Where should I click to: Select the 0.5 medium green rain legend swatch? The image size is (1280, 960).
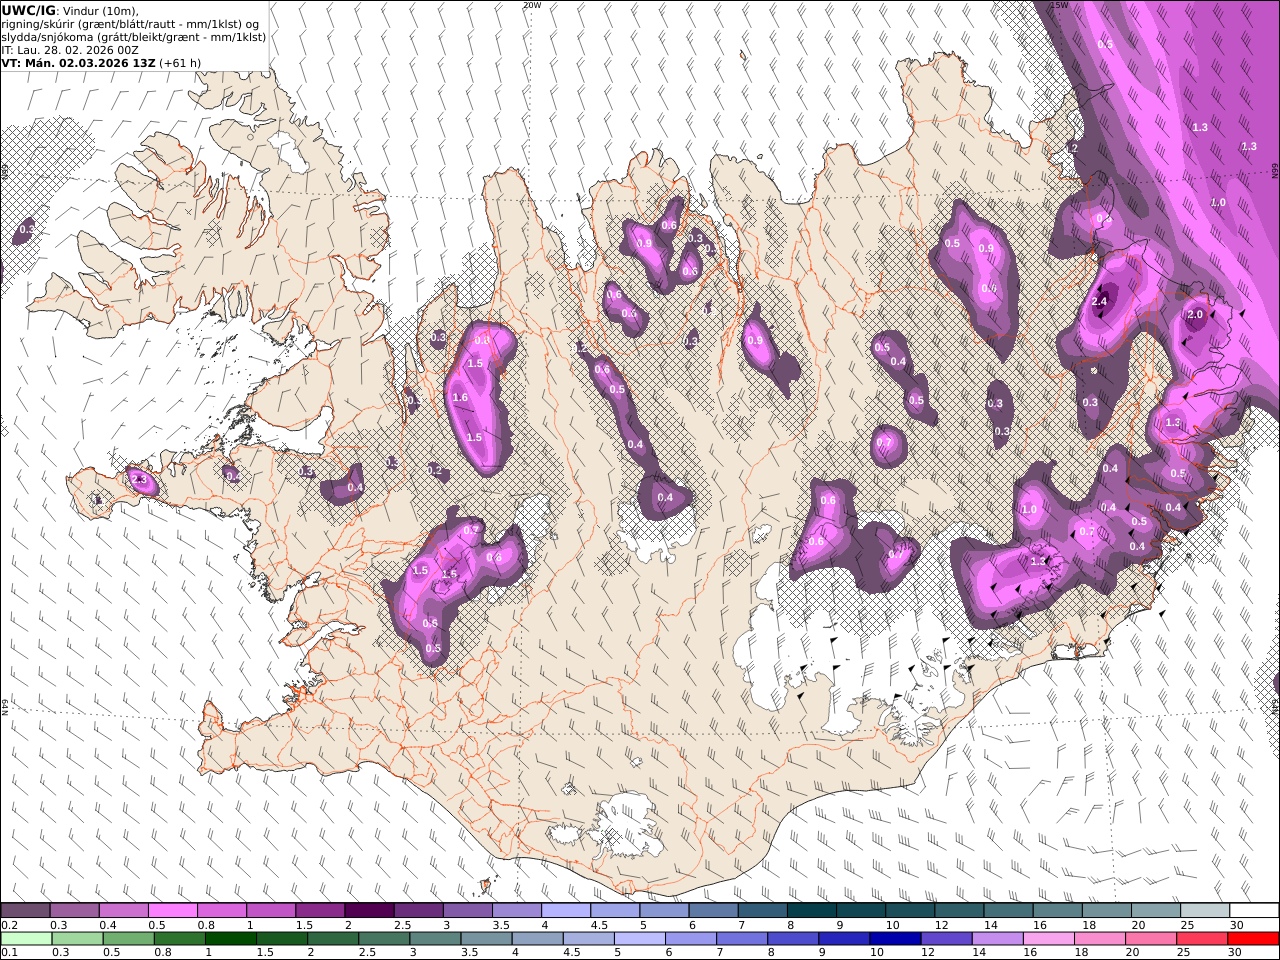pyautogui.click(x=128, y=939)
